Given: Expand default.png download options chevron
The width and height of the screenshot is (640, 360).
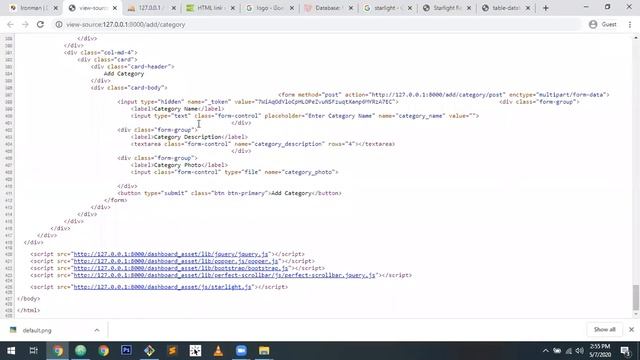Looking at the screenshot, I should (x=97, y=330).
